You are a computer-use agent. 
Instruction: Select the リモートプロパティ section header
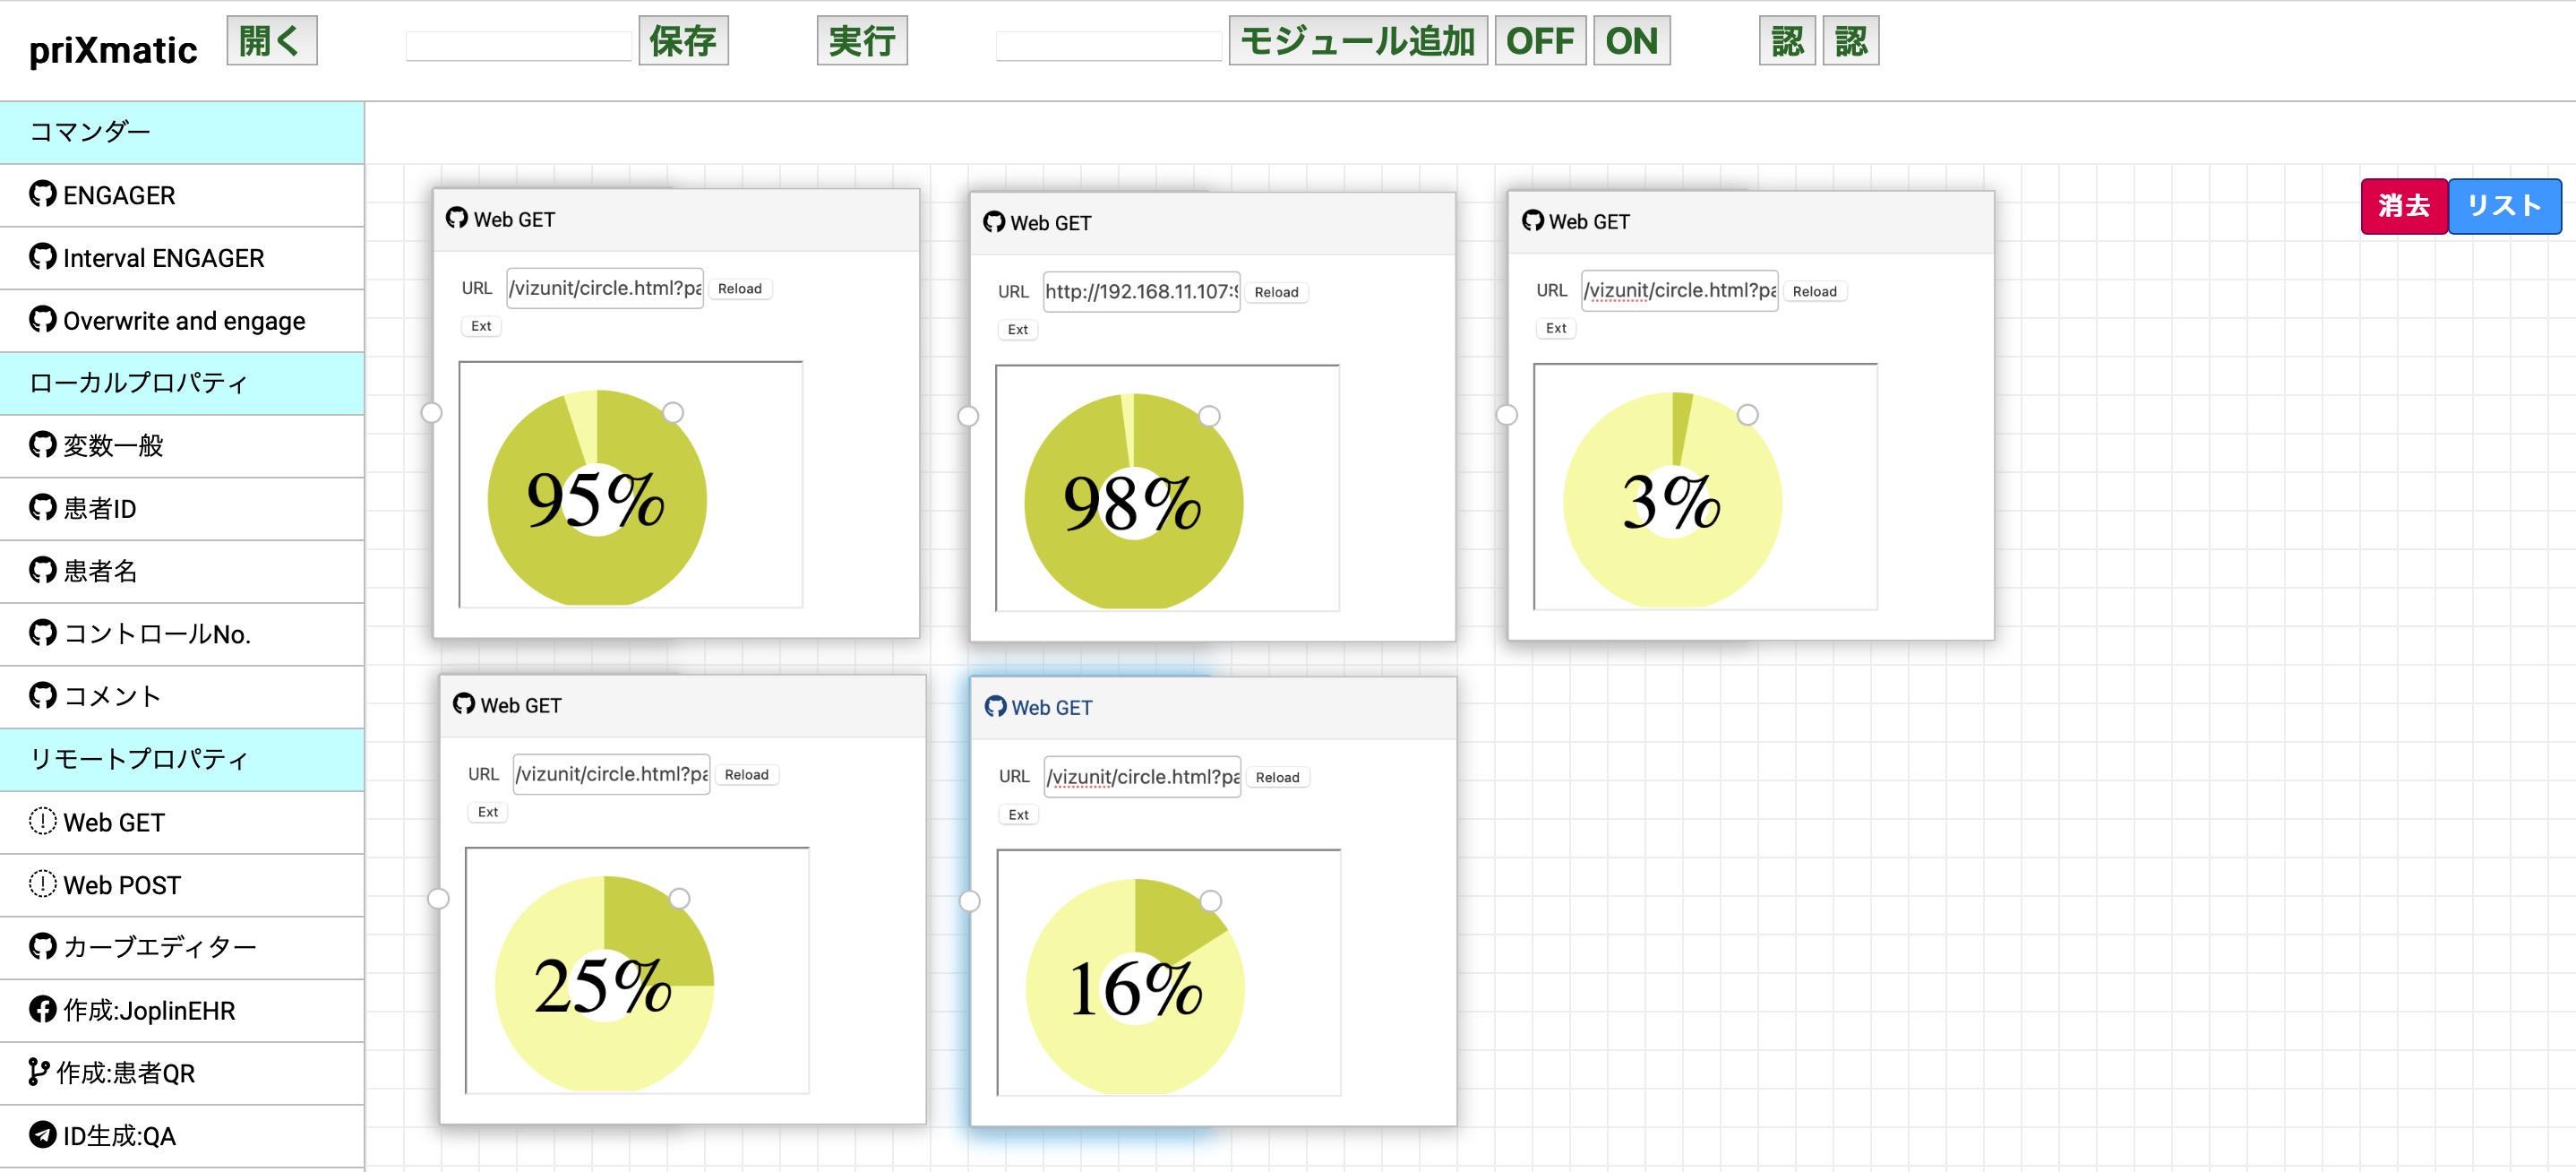[x=182, y=759]
